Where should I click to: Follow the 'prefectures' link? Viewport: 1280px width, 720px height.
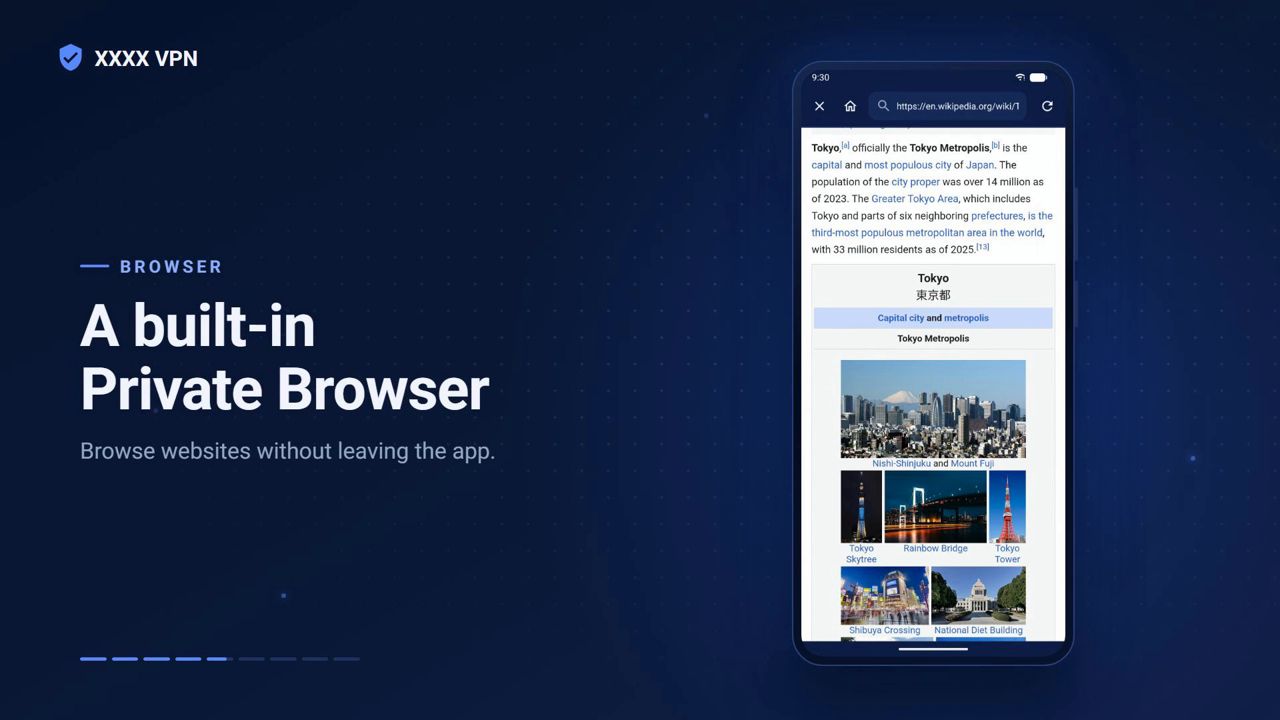point(997,216)
